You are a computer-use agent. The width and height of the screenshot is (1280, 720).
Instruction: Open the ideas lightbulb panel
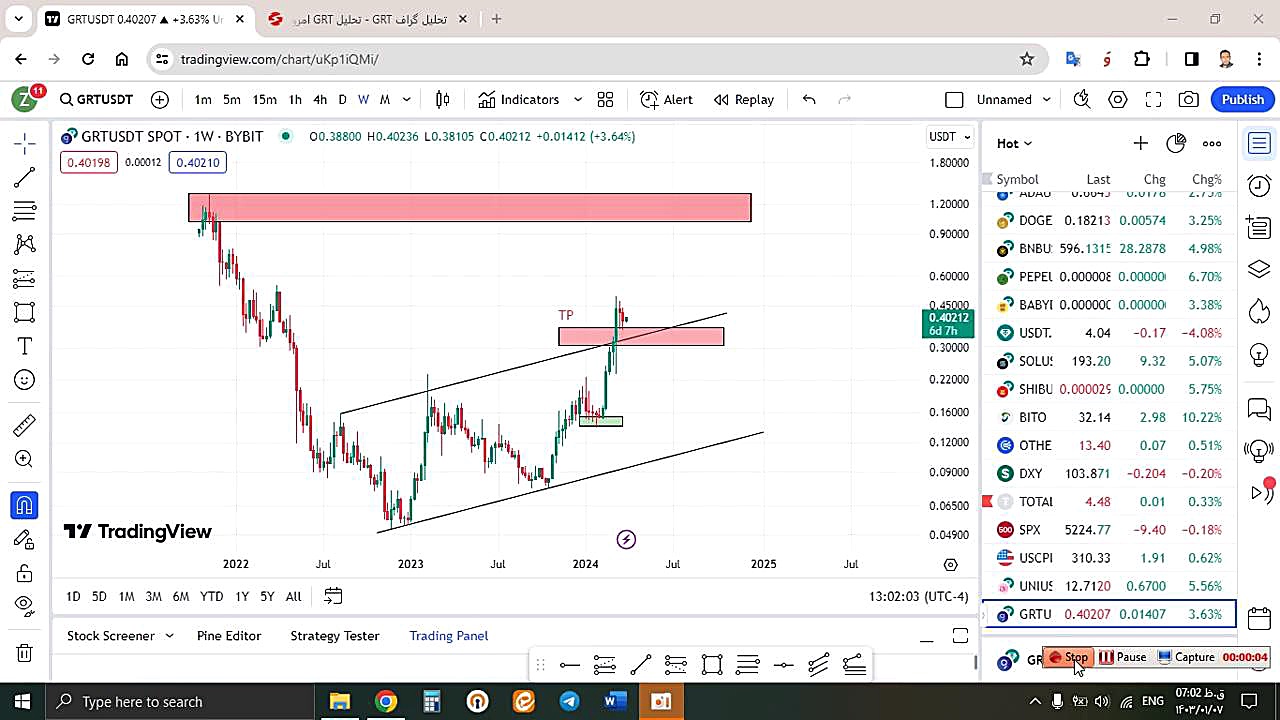point(1259,354)
